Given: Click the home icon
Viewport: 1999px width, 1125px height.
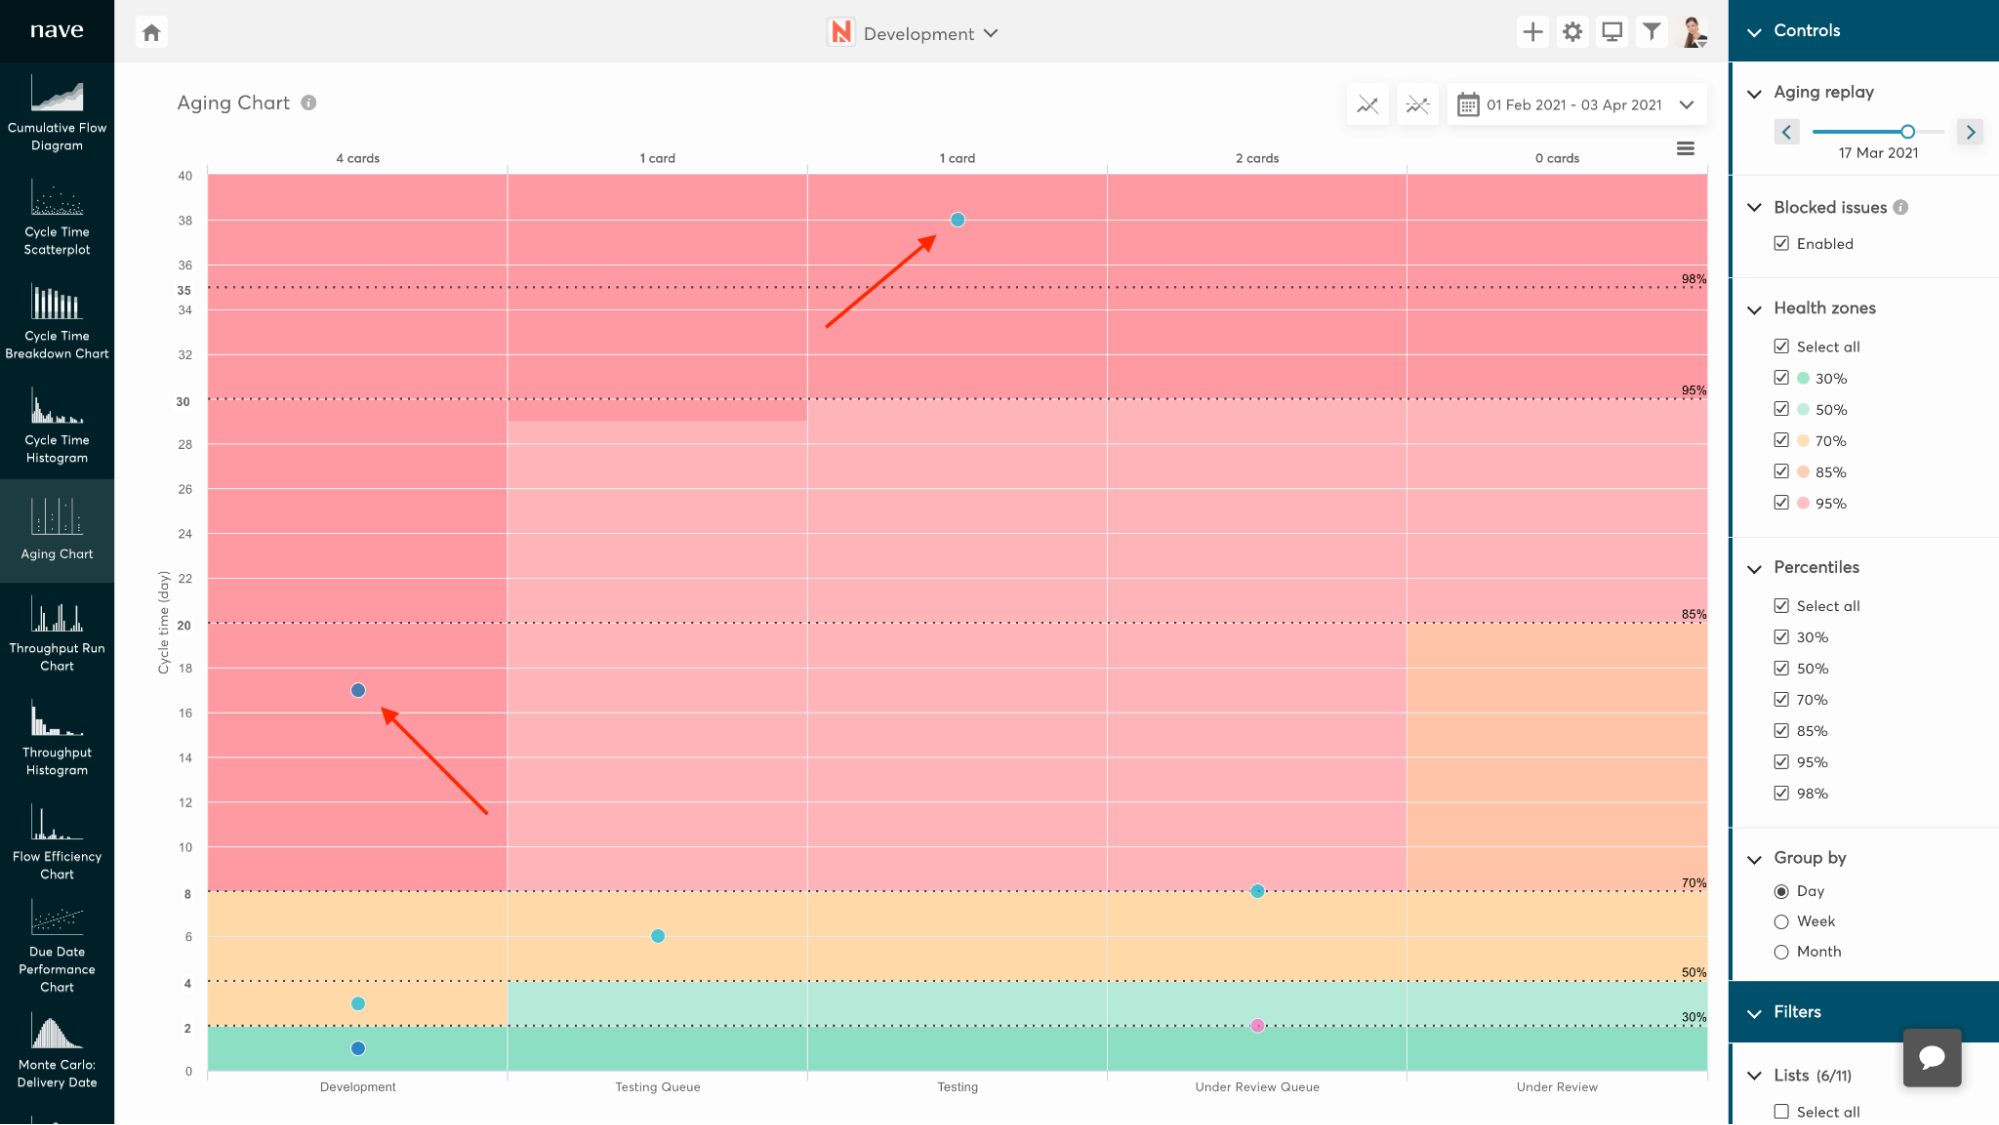Looking at the screenshot, I should click(151, 33).
